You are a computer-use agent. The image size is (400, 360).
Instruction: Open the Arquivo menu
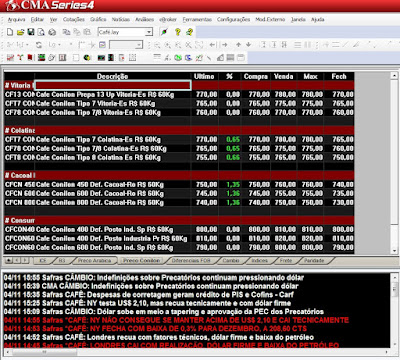[x=16, y=19]
